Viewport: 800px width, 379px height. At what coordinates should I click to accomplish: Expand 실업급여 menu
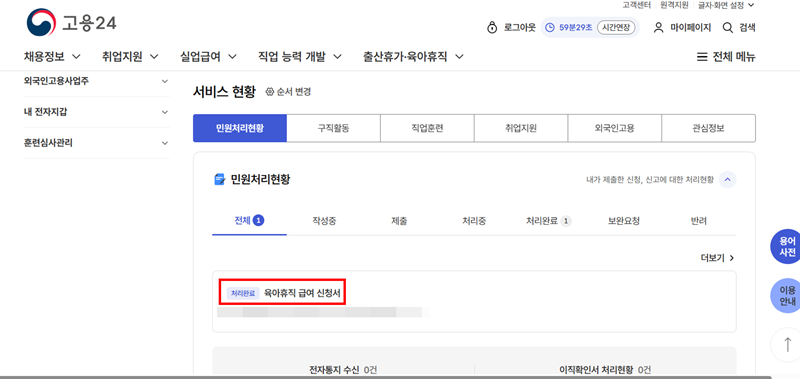(x=208, y=57)
